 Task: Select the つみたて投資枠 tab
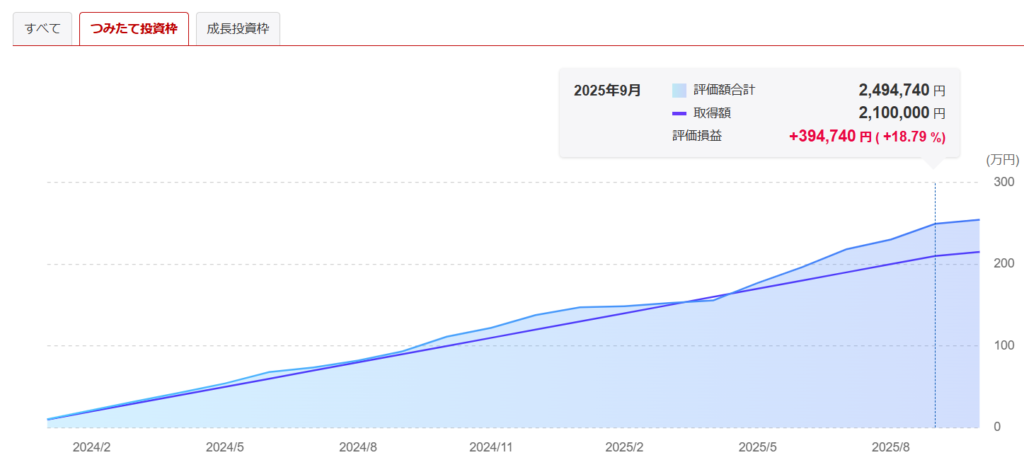pos(133,28)
